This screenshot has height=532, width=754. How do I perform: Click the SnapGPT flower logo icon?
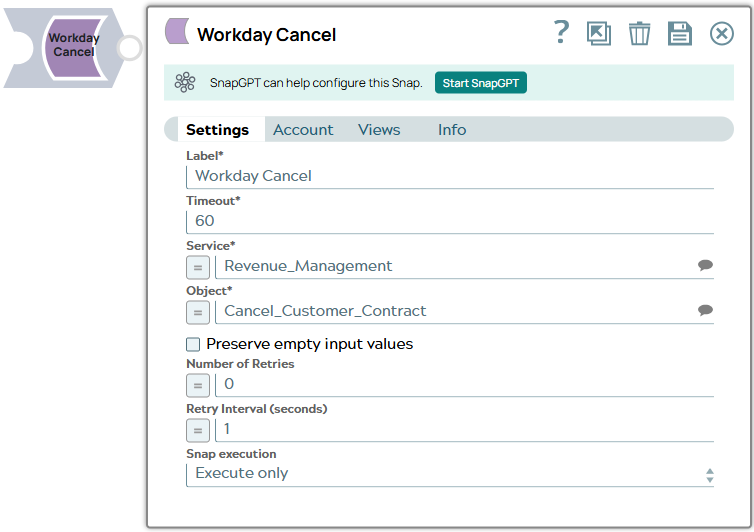tap(185, 83)
